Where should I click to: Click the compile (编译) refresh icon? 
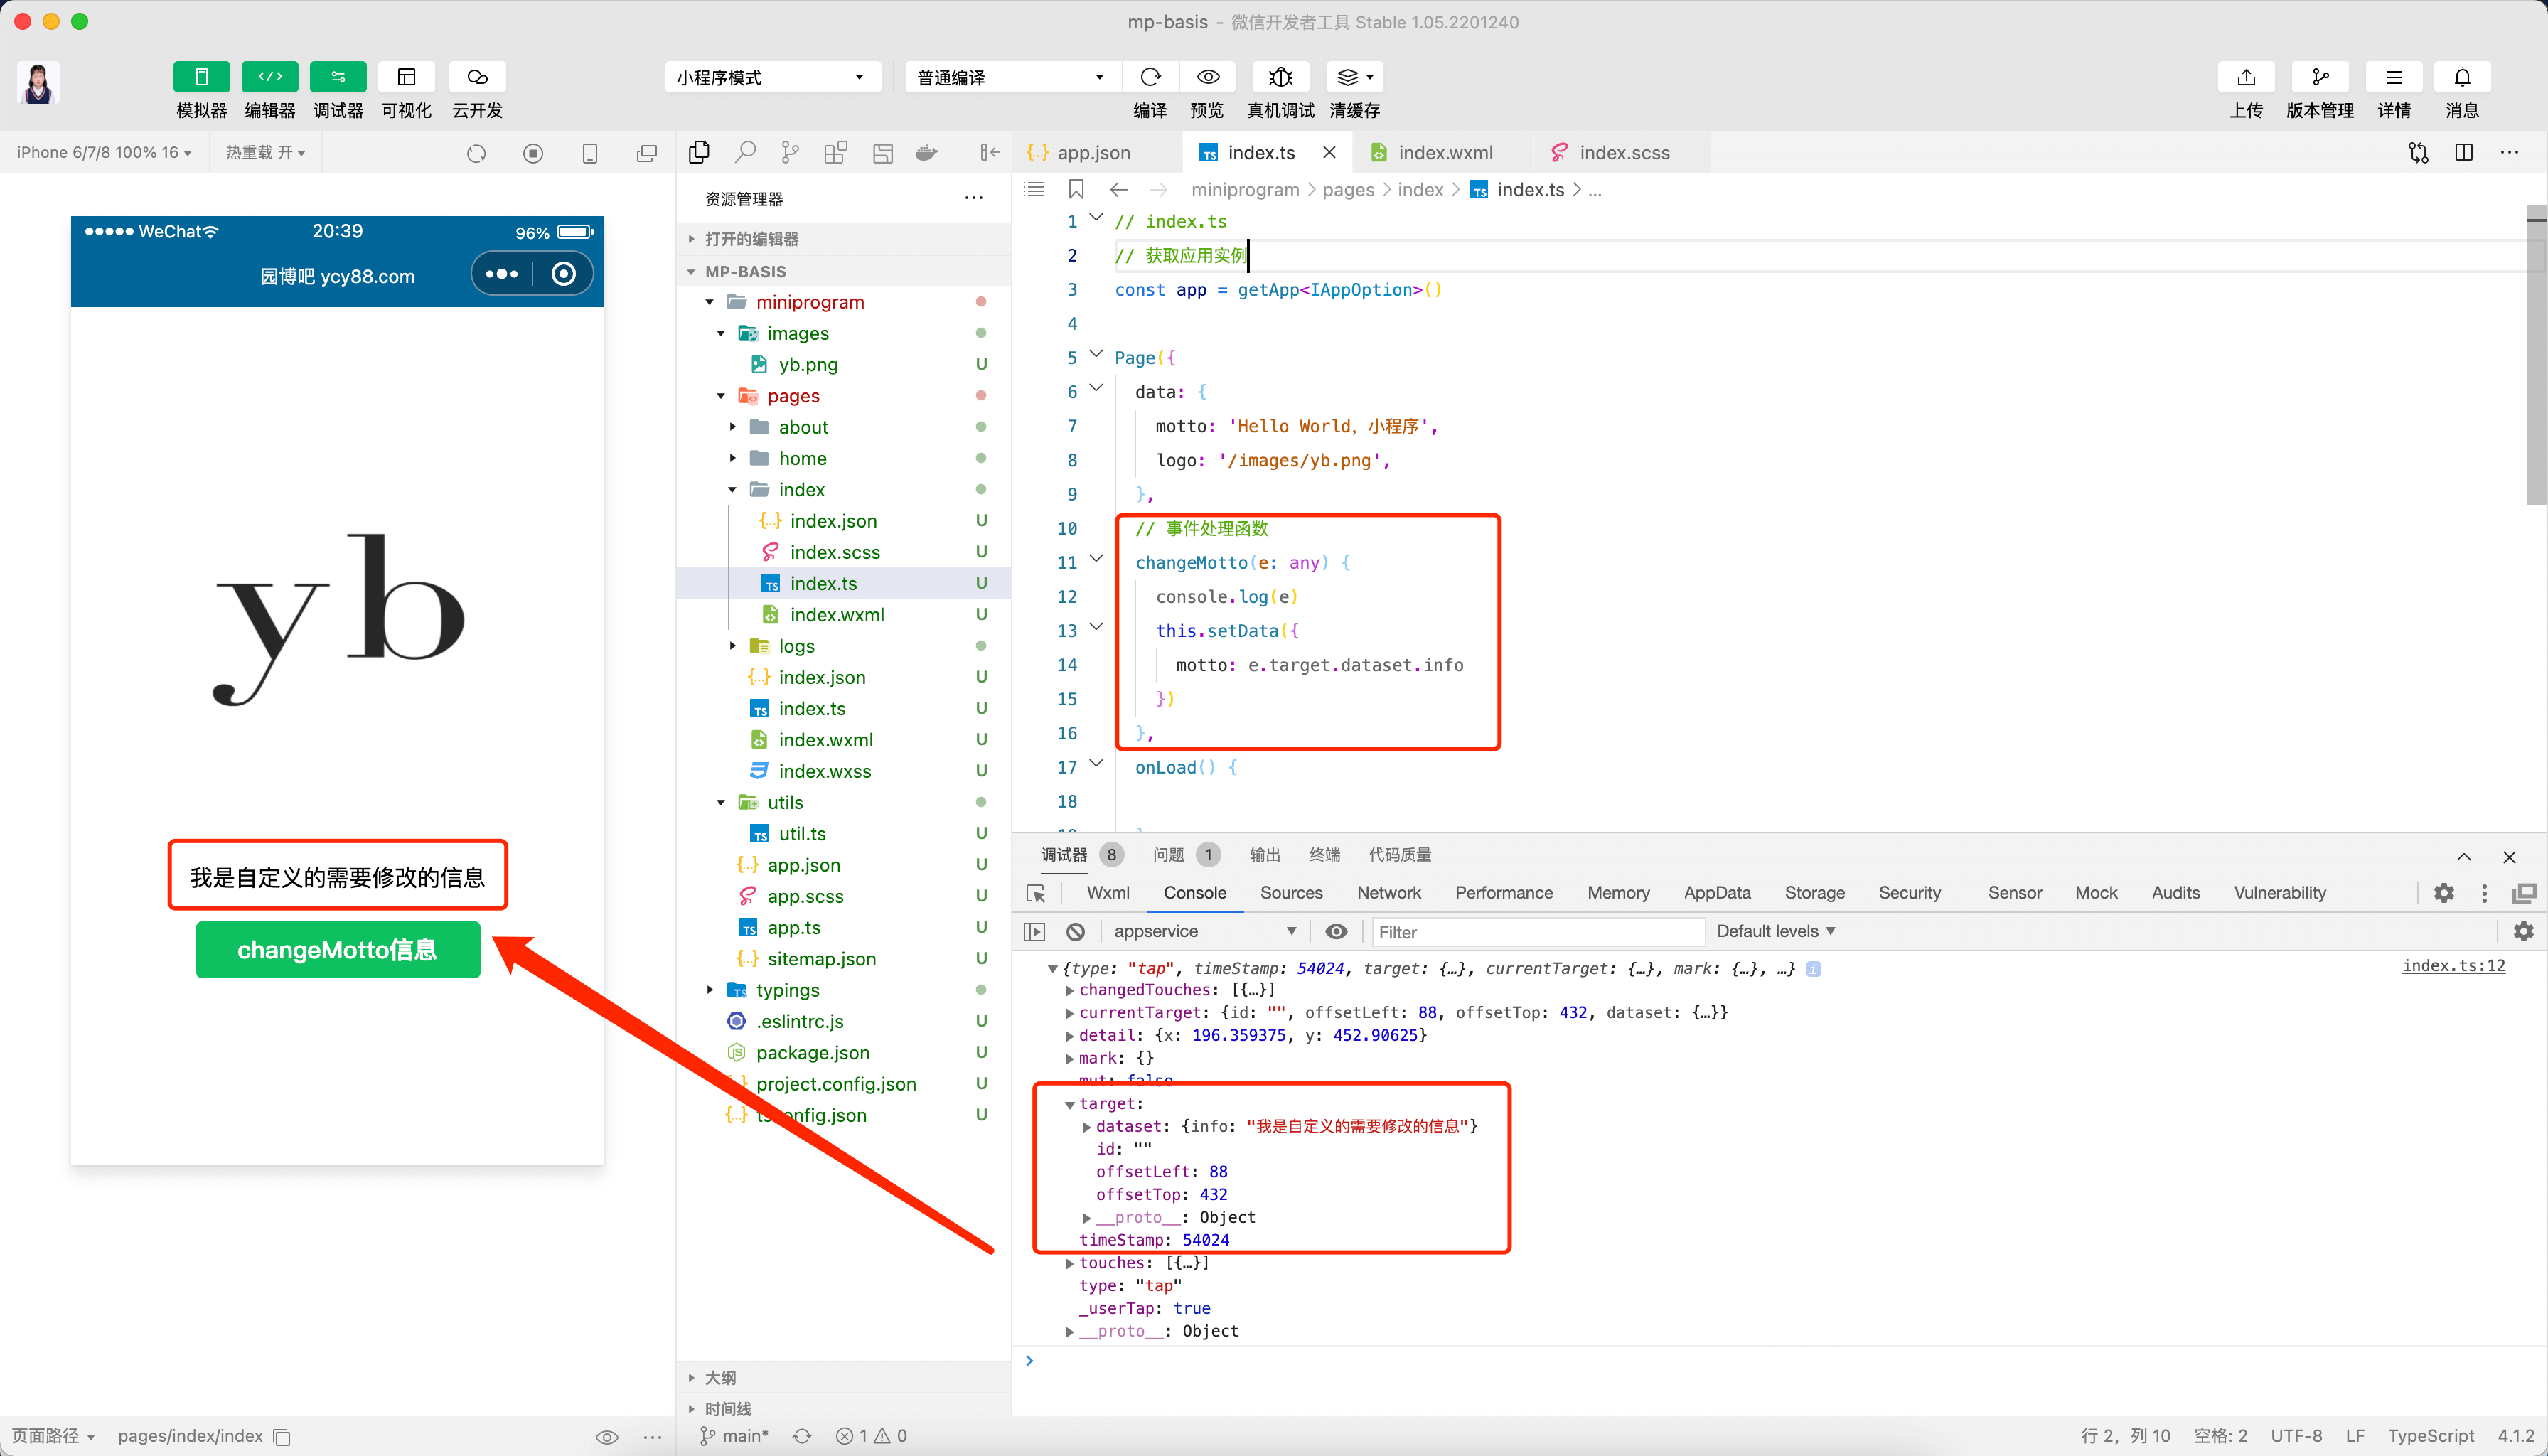click(x=1150, y=77)
